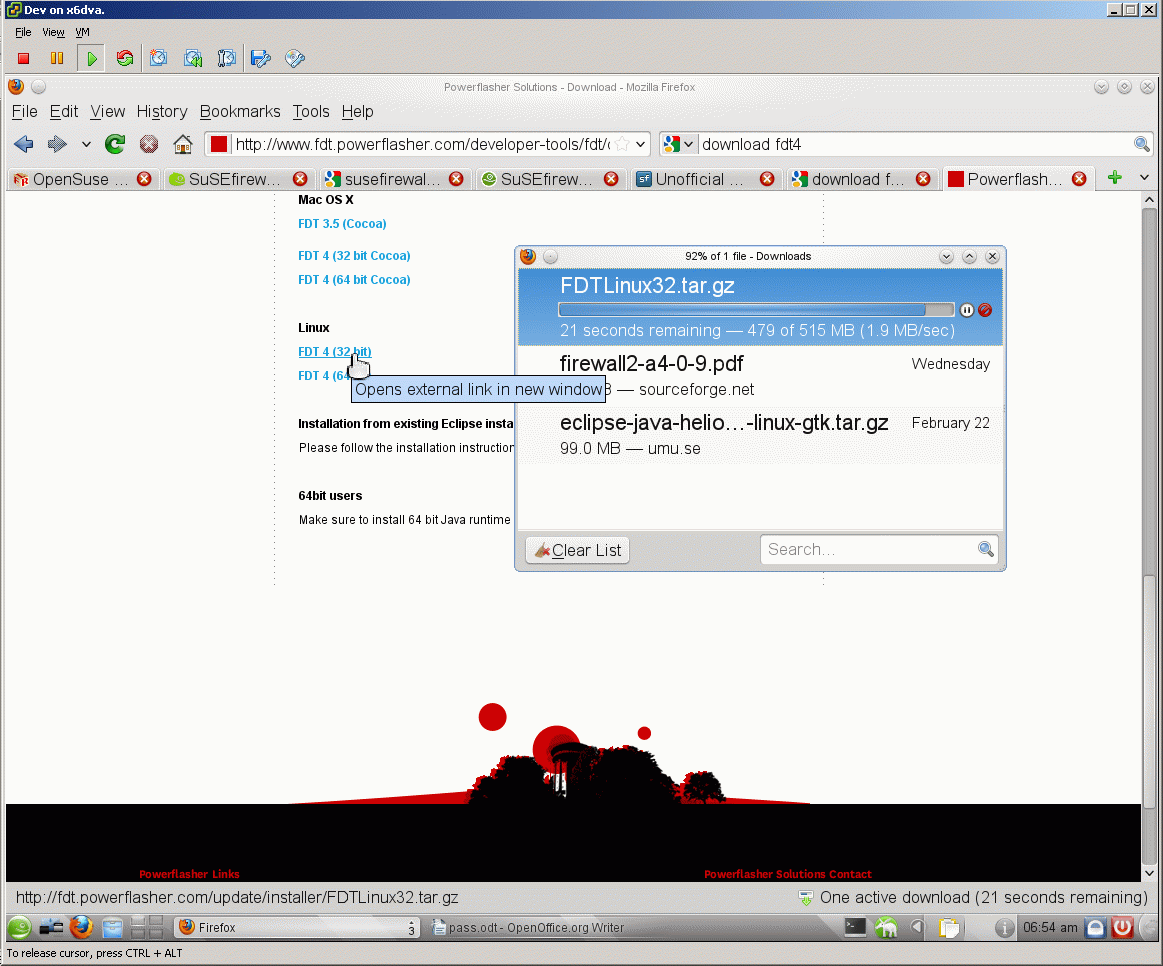This screenshot has height=966, width=1163.
Task: Click the FDT 3.5 (Cocoa) link
Action: point(342,223)
